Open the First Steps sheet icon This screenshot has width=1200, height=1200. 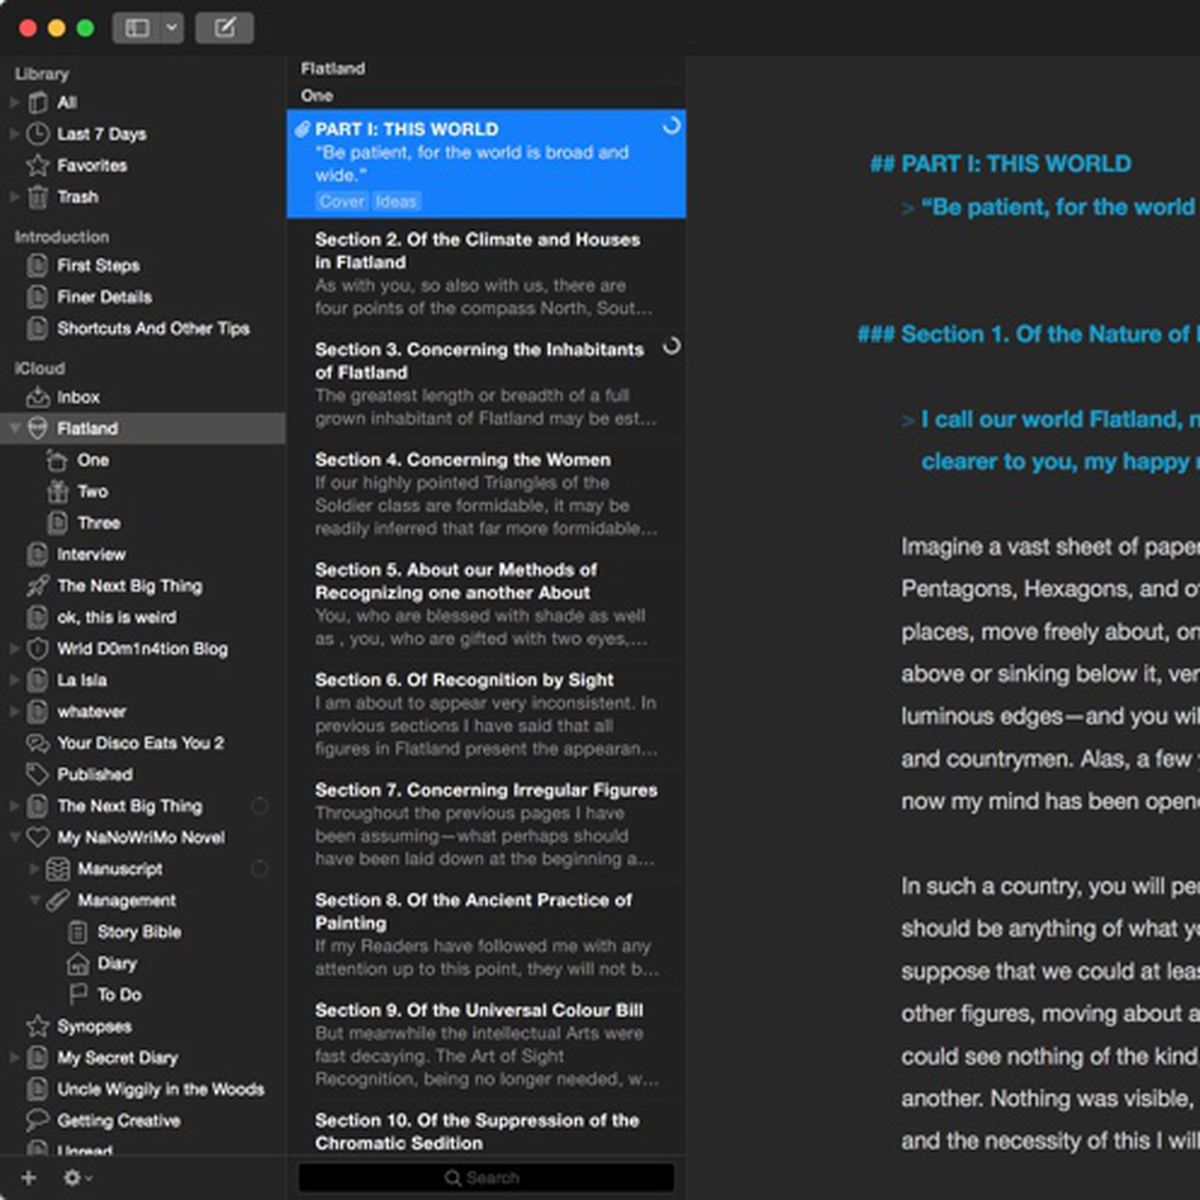pyautogui.click(x=38, y=265)
